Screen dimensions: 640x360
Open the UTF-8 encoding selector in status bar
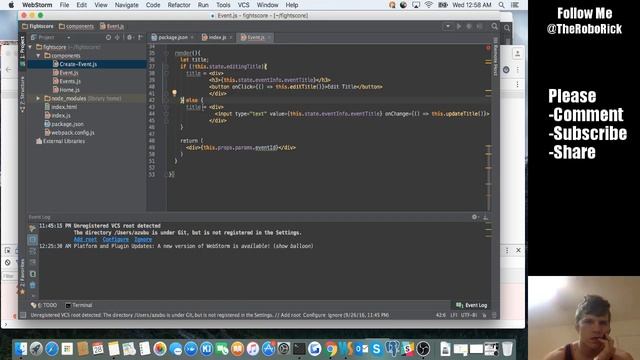pyautogui.click(x=469, y=315)
